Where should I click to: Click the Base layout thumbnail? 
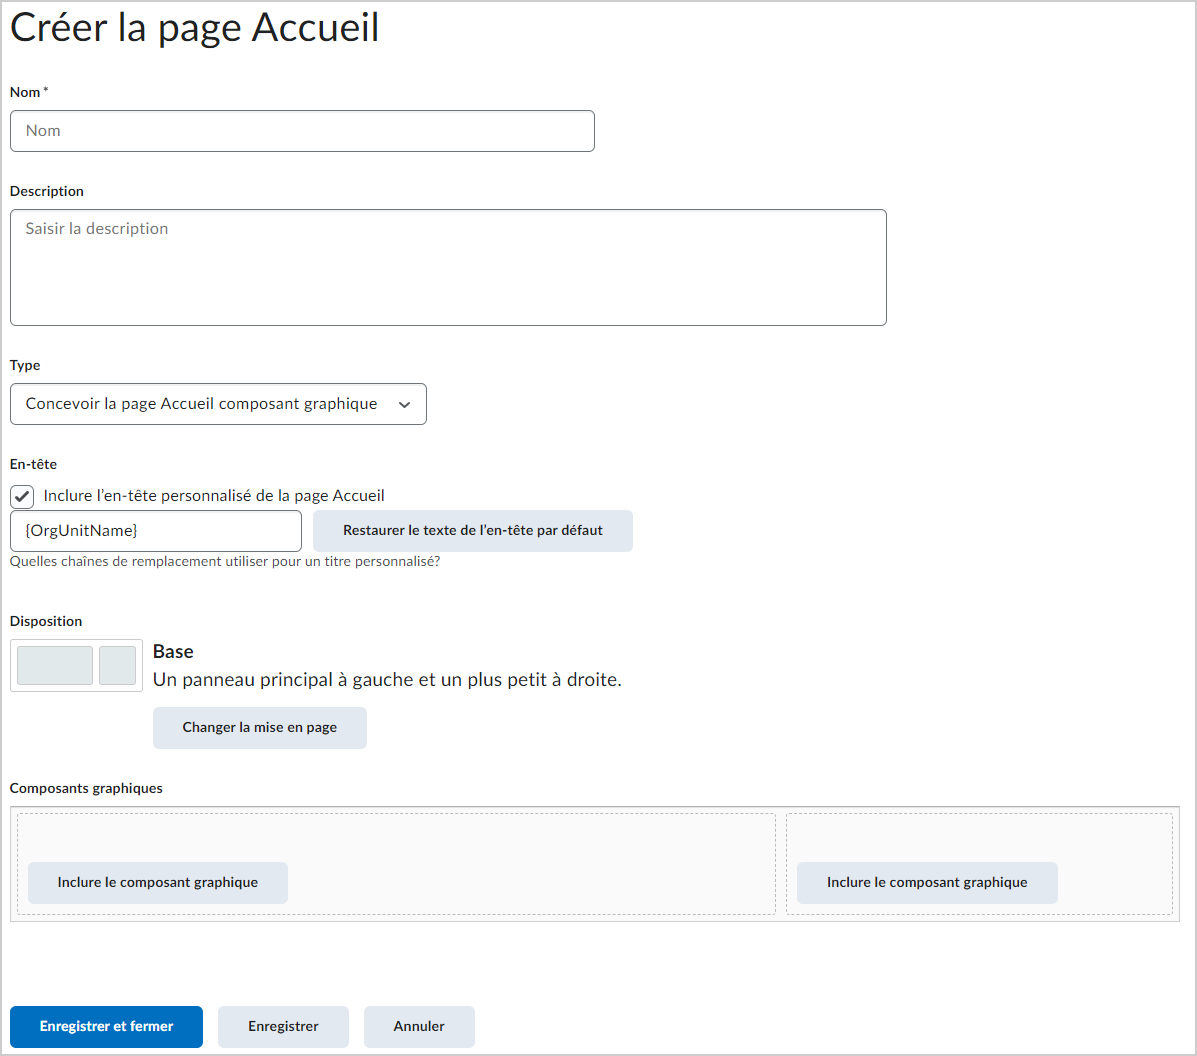[x=76, y=665]
